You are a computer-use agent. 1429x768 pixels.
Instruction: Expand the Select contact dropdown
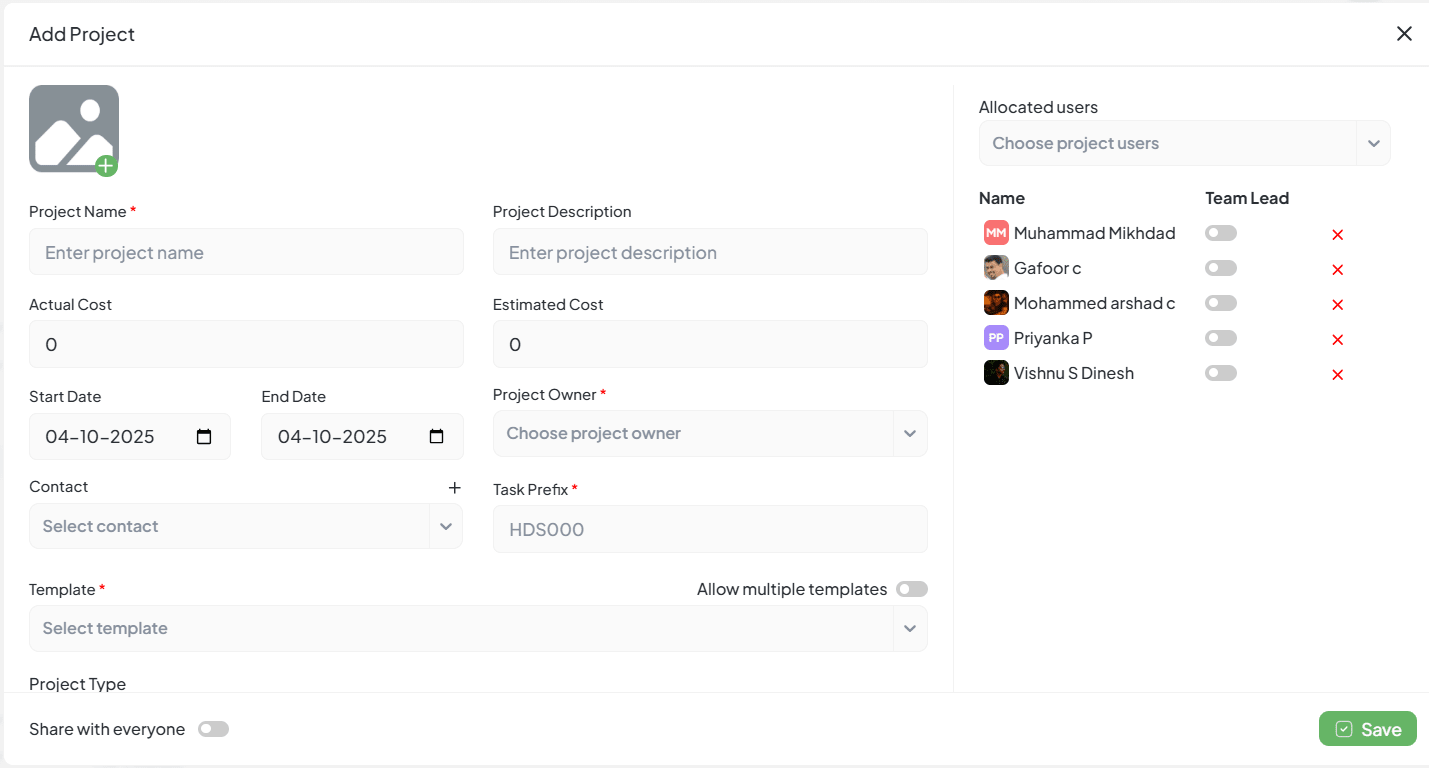click(245, 527)
